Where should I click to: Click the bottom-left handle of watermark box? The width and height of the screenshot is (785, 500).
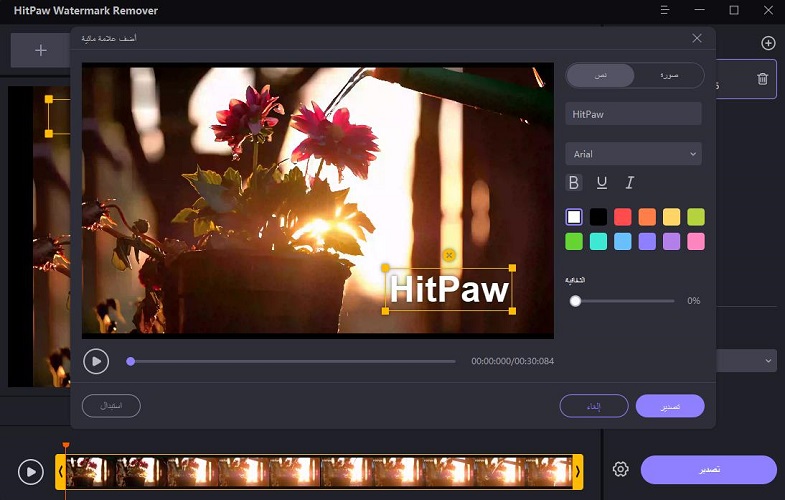click(x=385, y=311)
